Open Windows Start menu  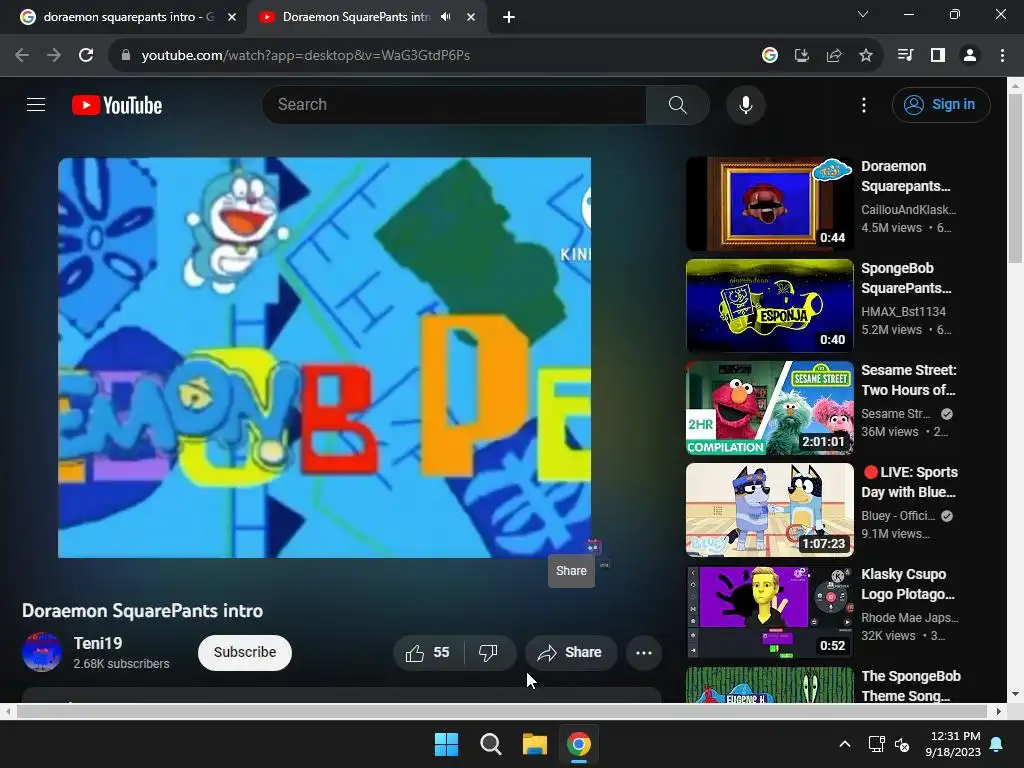[447, 744]
